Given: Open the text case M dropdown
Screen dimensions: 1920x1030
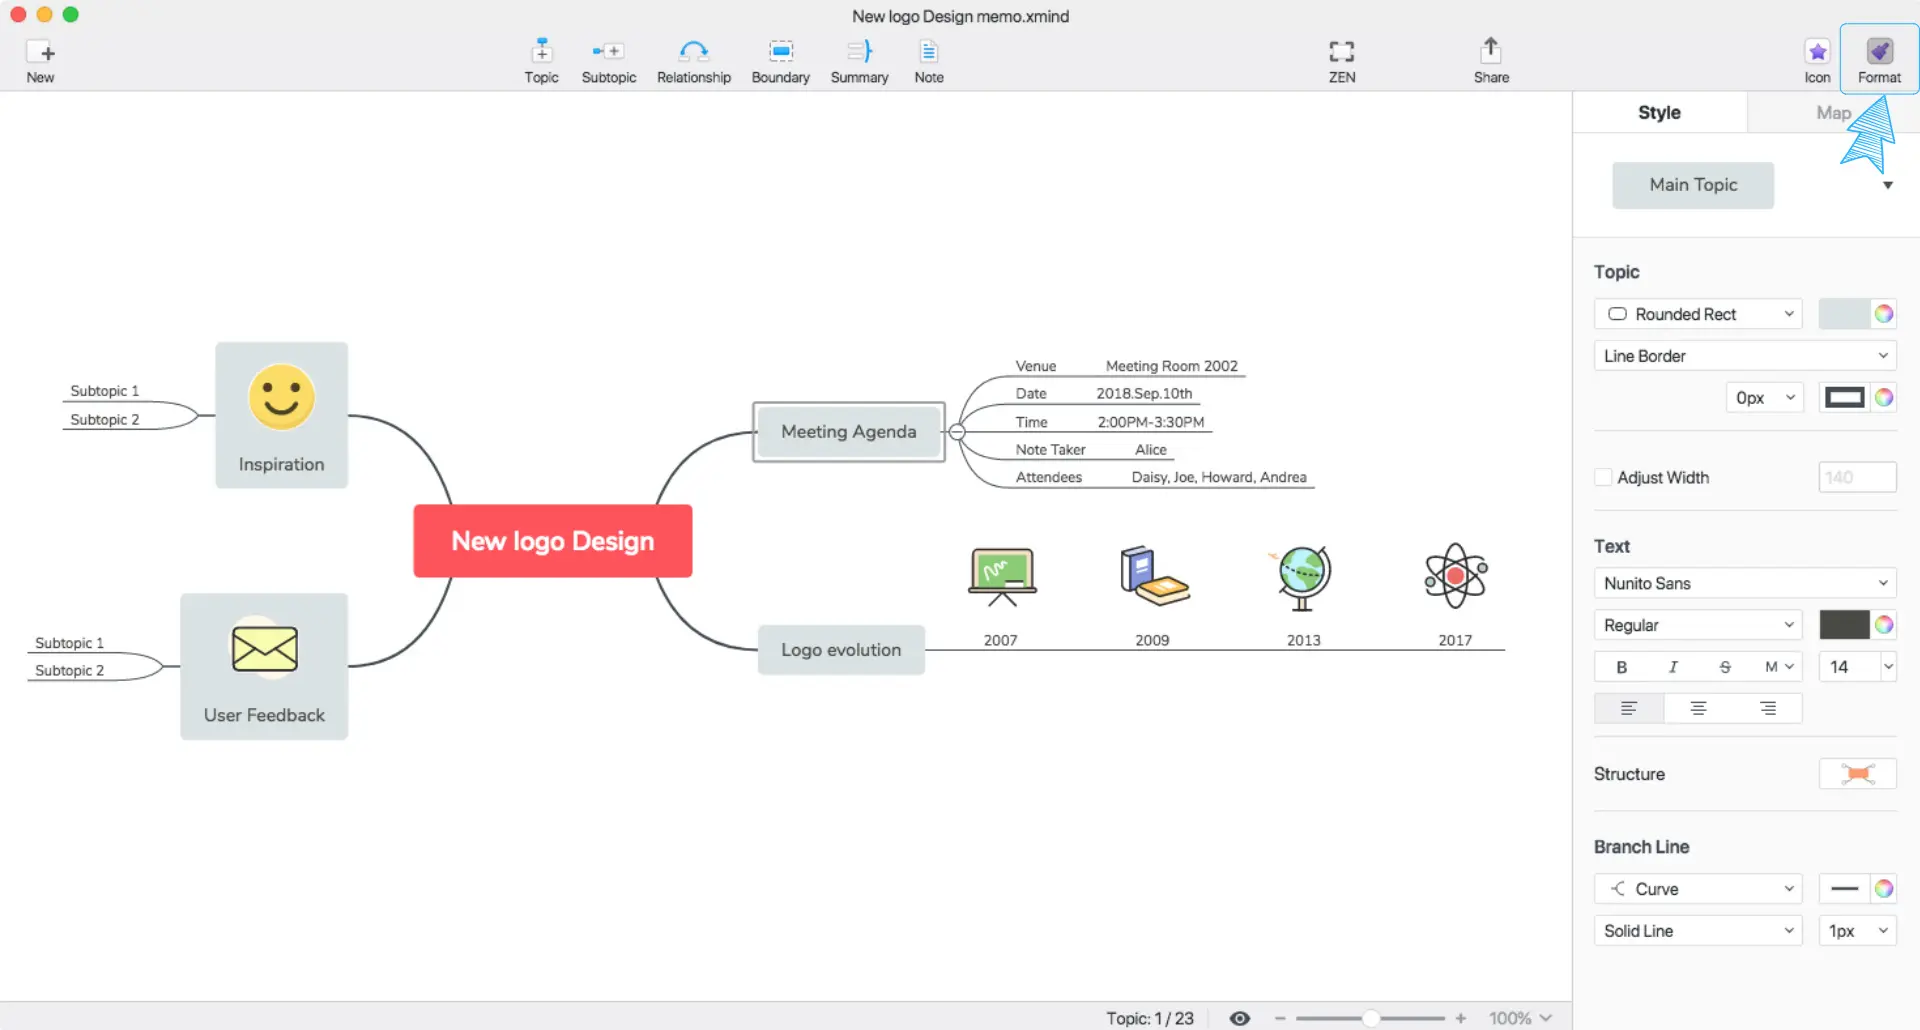Looking at the screenshot, I should pos(1778,667).
